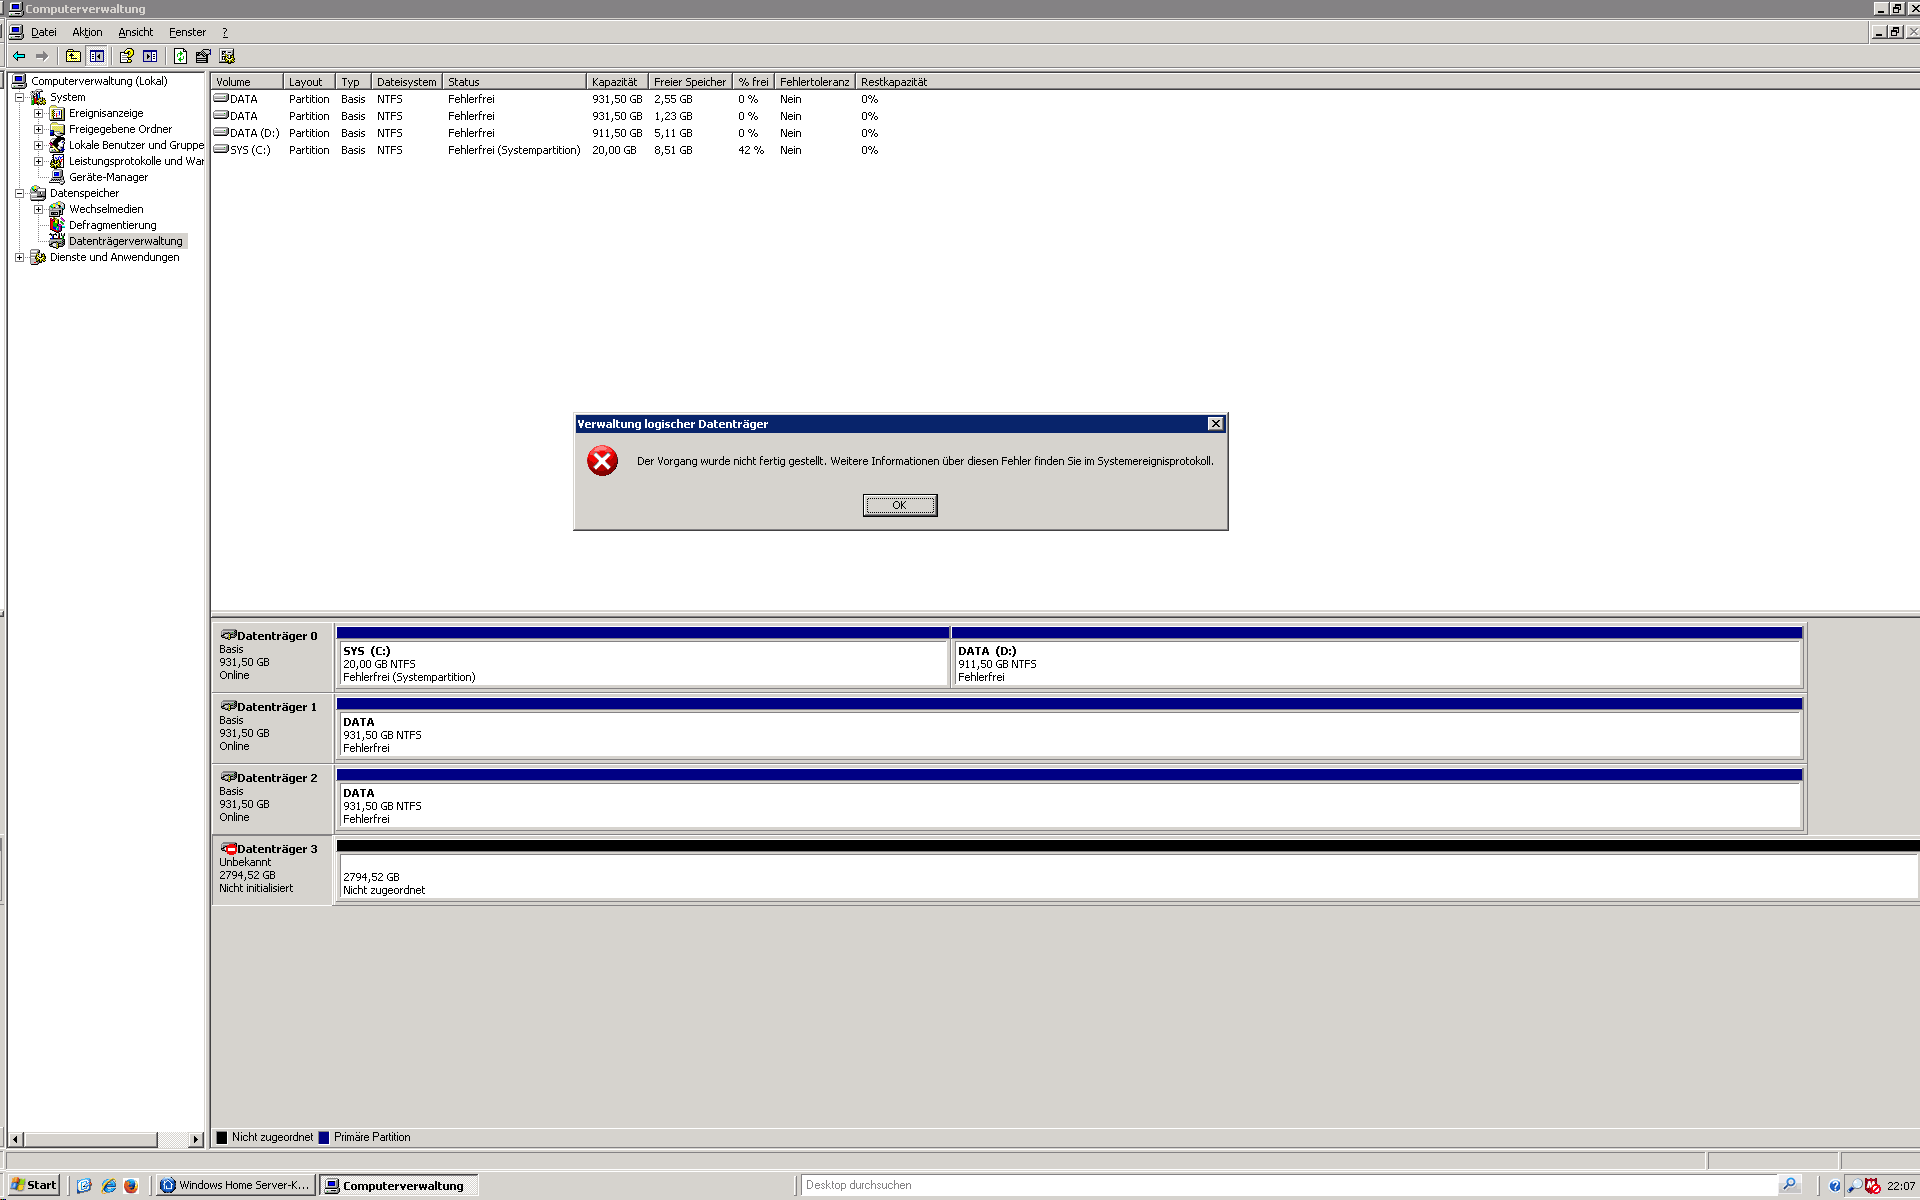Click the Freigegebene Ordner folder icon

coord(57,129)
